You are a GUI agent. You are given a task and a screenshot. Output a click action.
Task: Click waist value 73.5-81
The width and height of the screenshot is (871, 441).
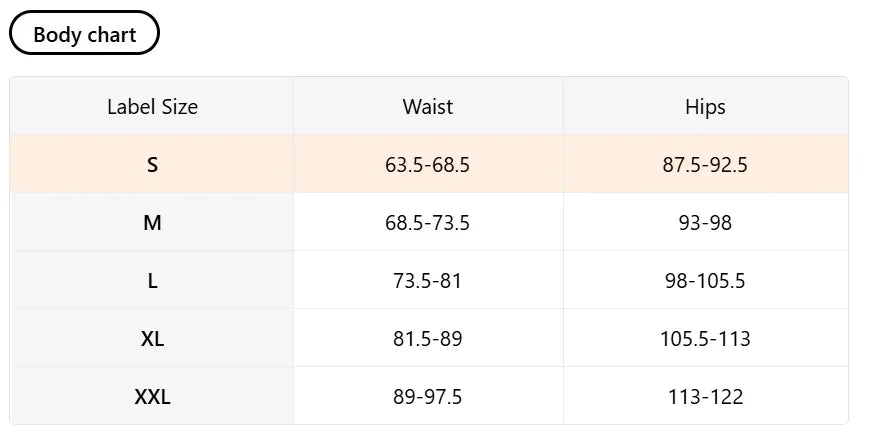point(427,280)
